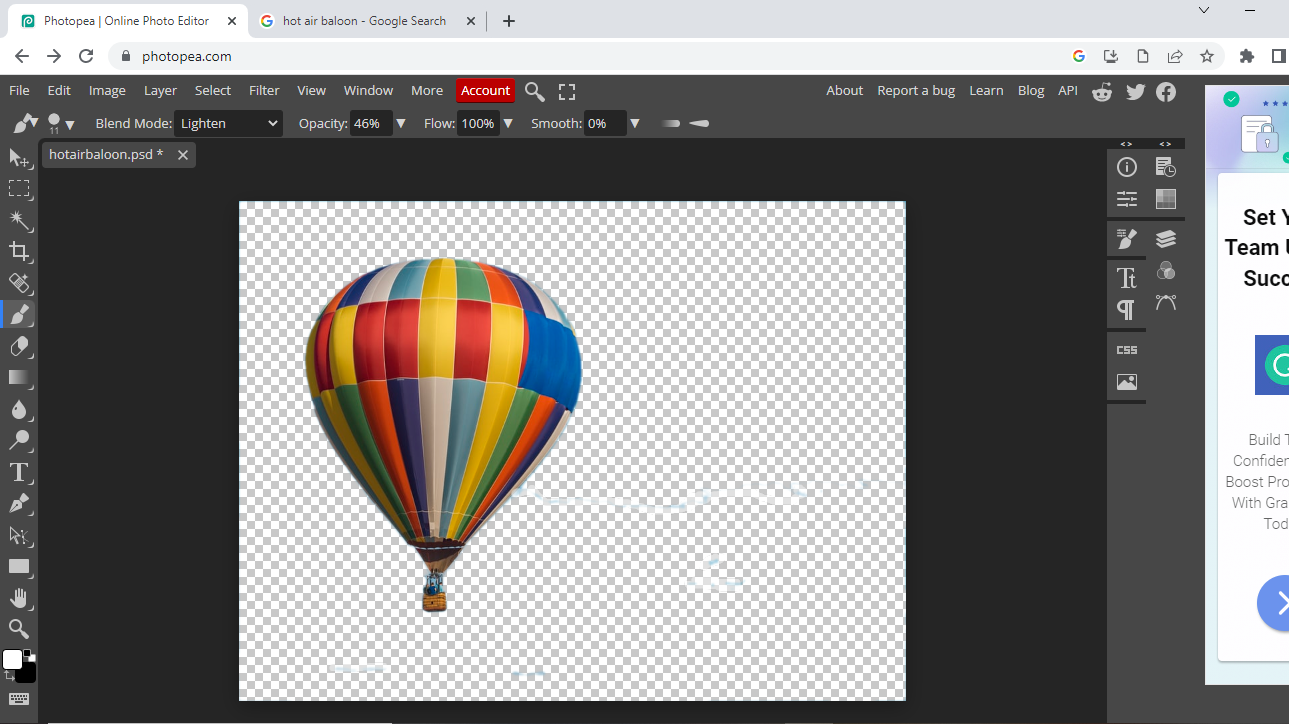Viewport: 1289px width, 724px height.
Task: Open the brush tip preset picker
Action: coord(60,123)
